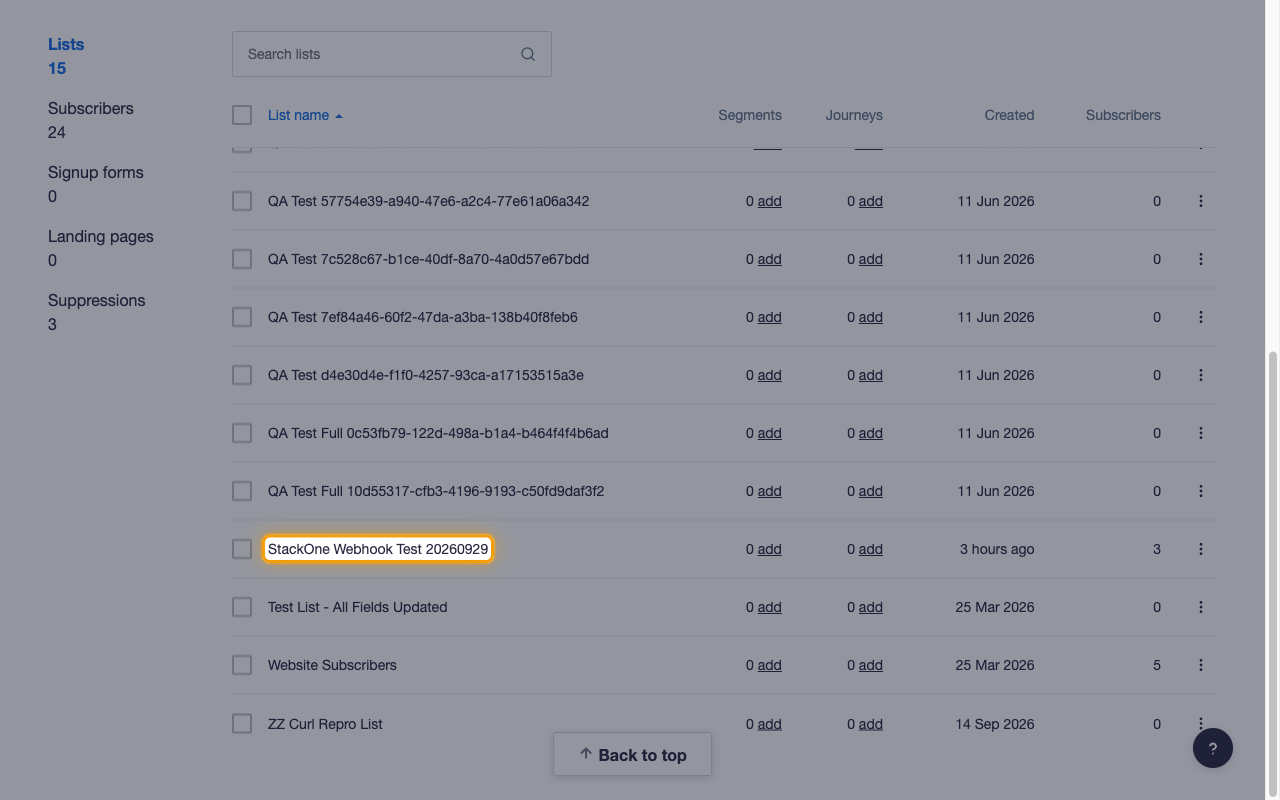Click into the Search lists field
The image size is (1280, 800).
(391, 54)
